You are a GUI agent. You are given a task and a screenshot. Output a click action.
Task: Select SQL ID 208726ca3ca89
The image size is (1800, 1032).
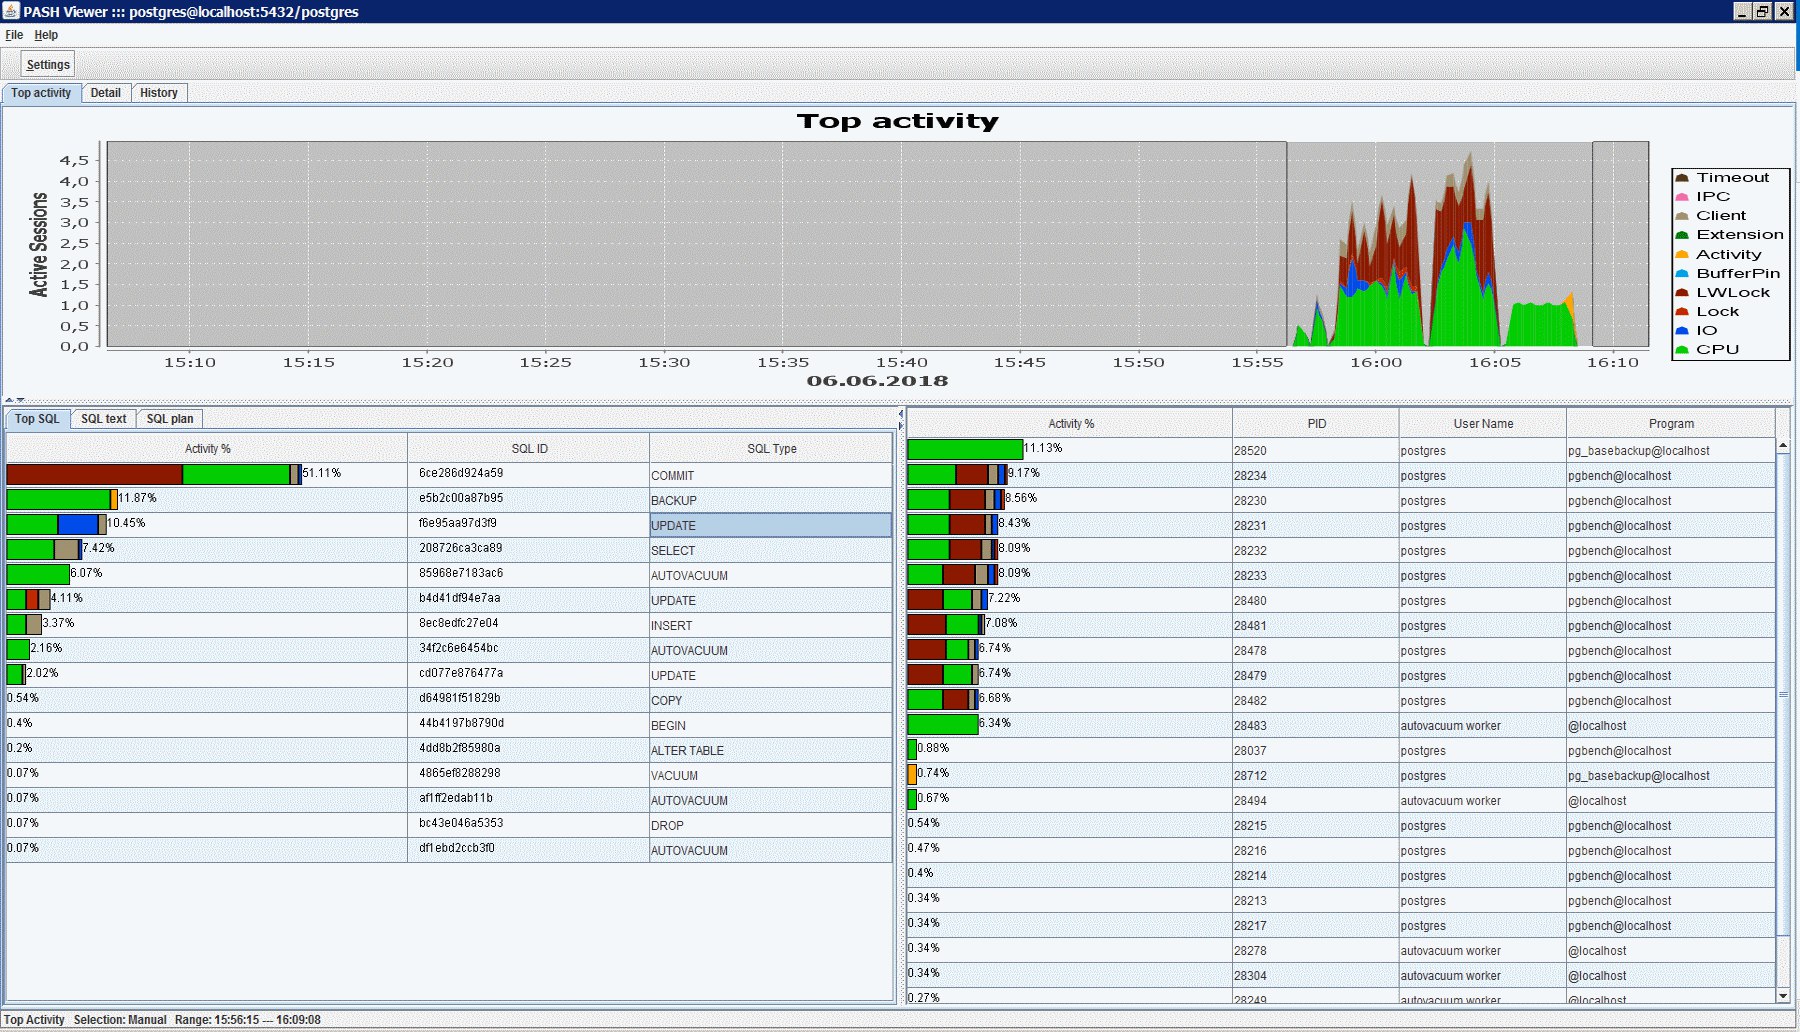[x=461, y=549]
